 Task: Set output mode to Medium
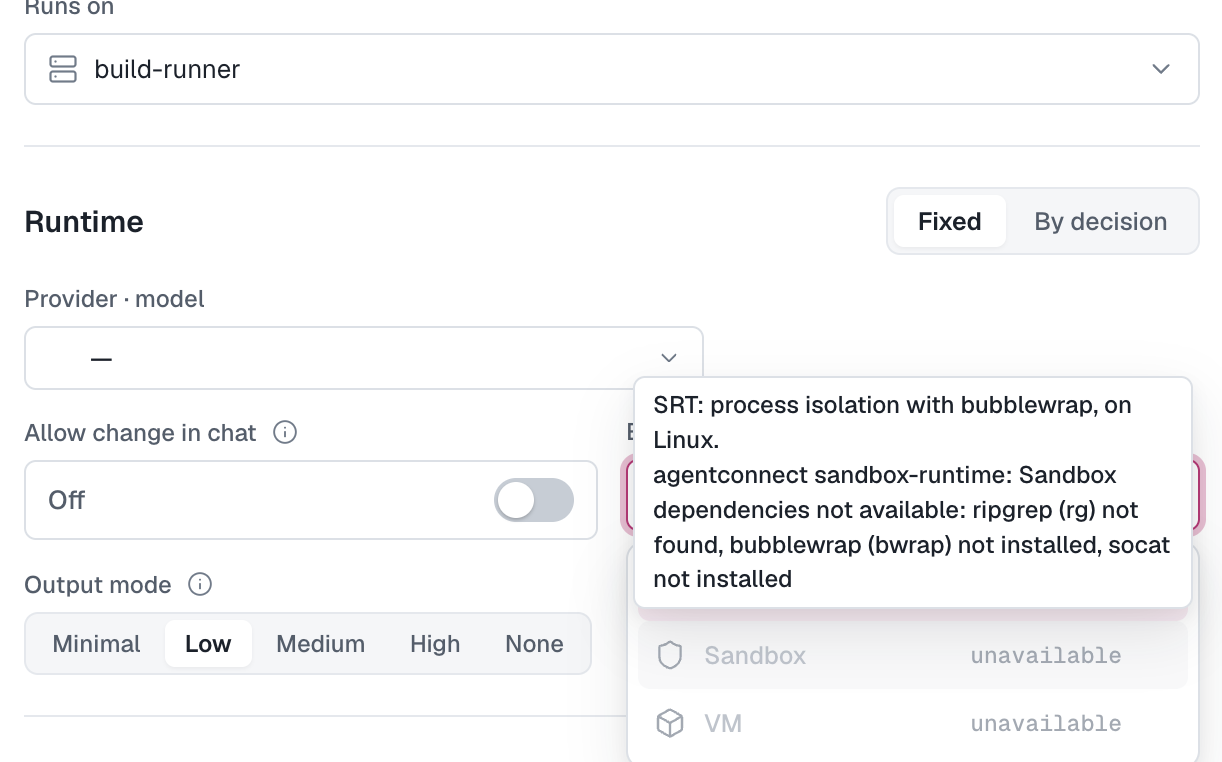[x=321, y=644]
